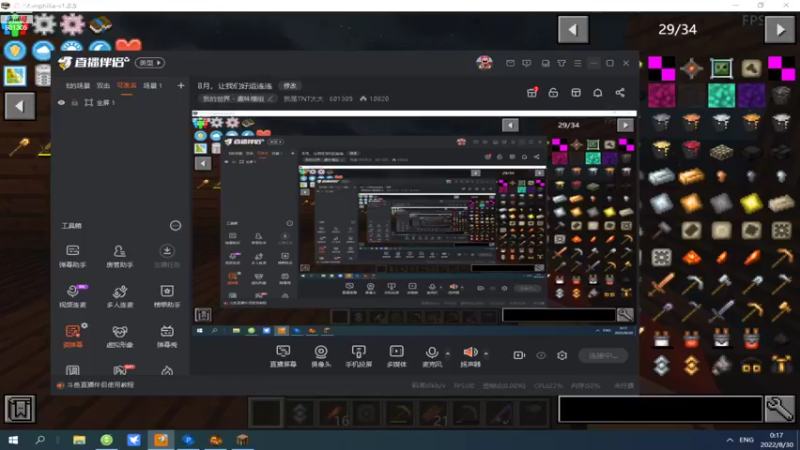Toggle visibility eye of 全屏 1 source
Viewport: 800px width, 450px height.
point(61,102)
